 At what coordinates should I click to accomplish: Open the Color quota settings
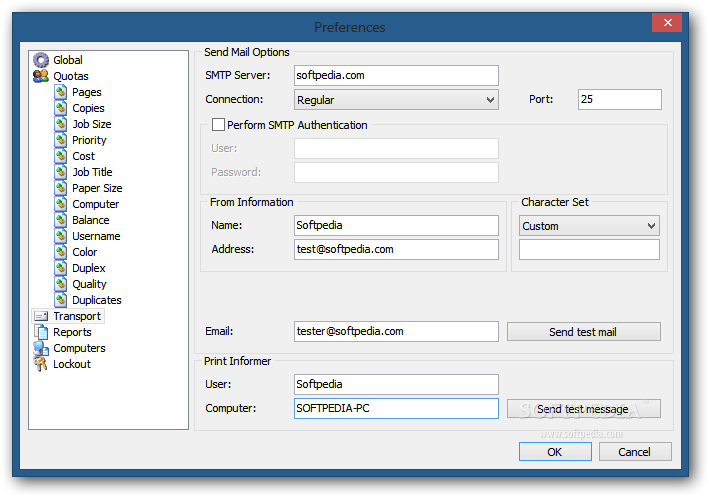(x=85, y=252)
